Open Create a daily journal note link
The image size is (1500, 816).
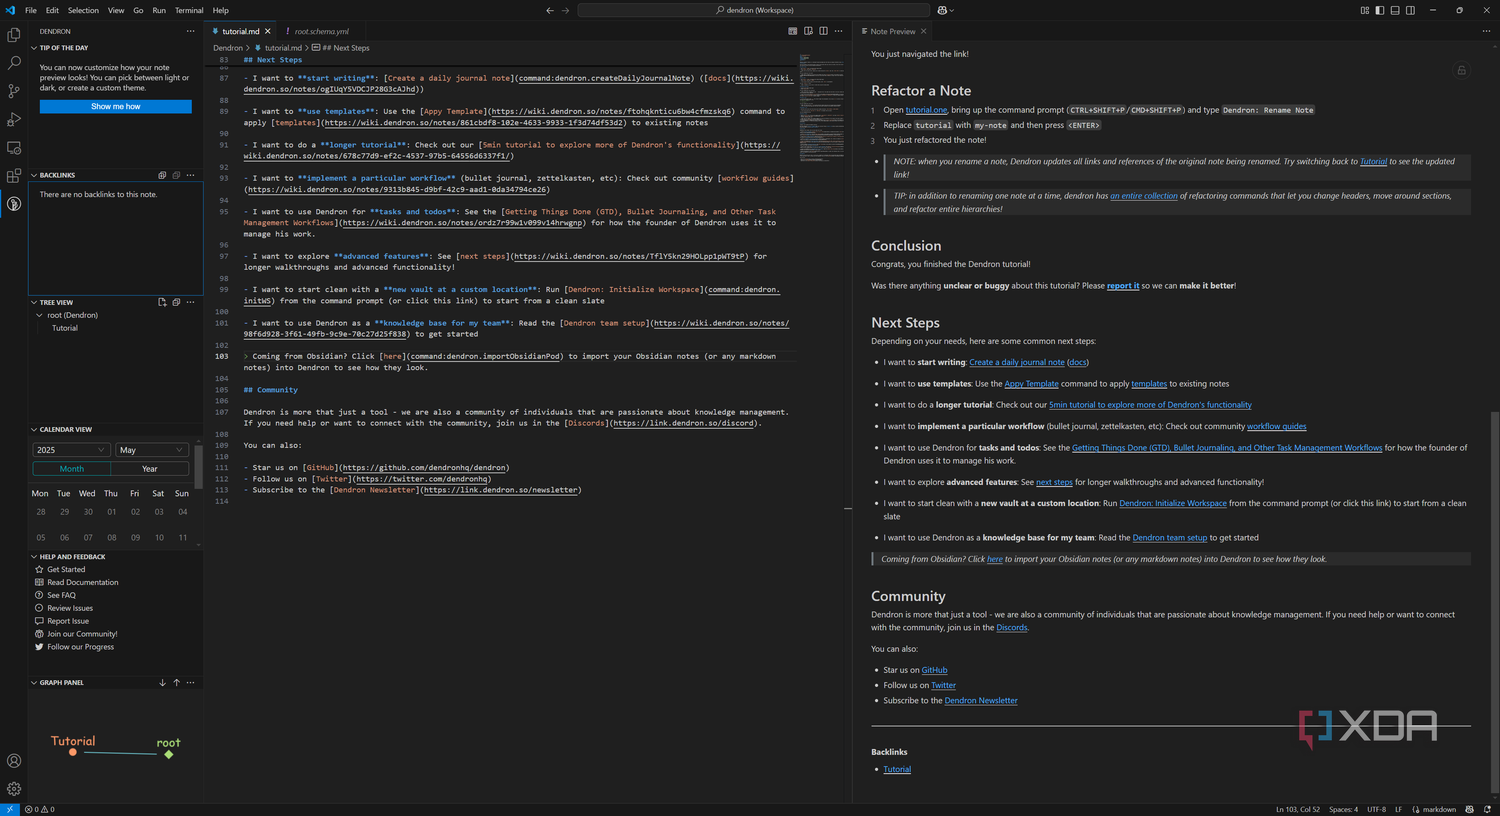[x=1016, y=362]
